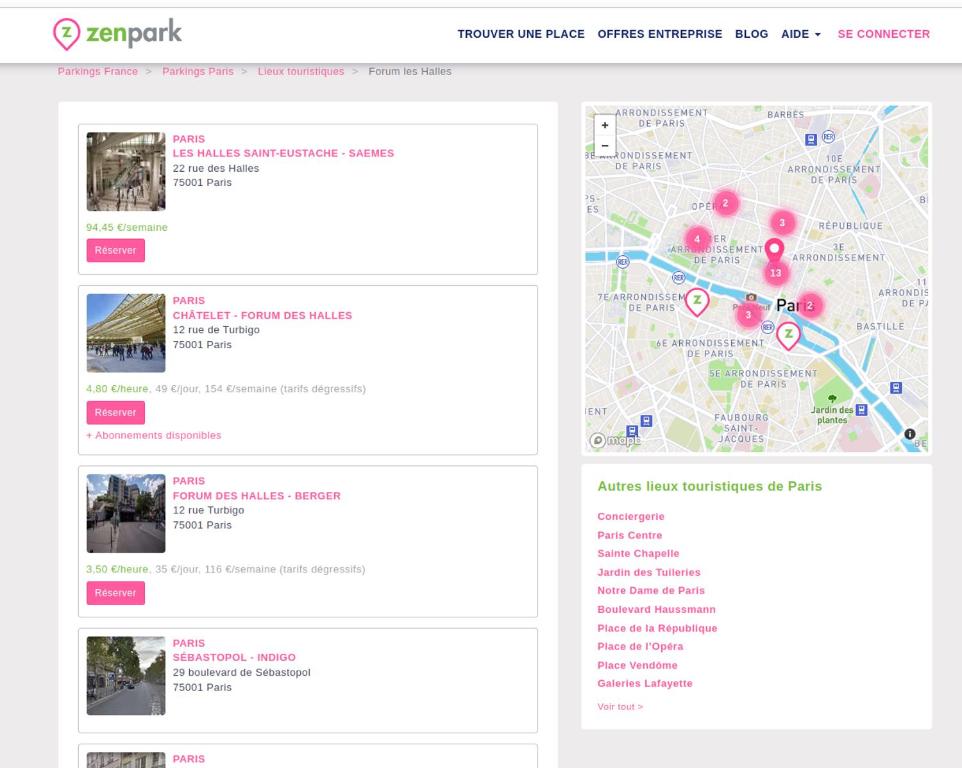
Task: Click the Mapbox logo on the map
Action: coord(615,440)
